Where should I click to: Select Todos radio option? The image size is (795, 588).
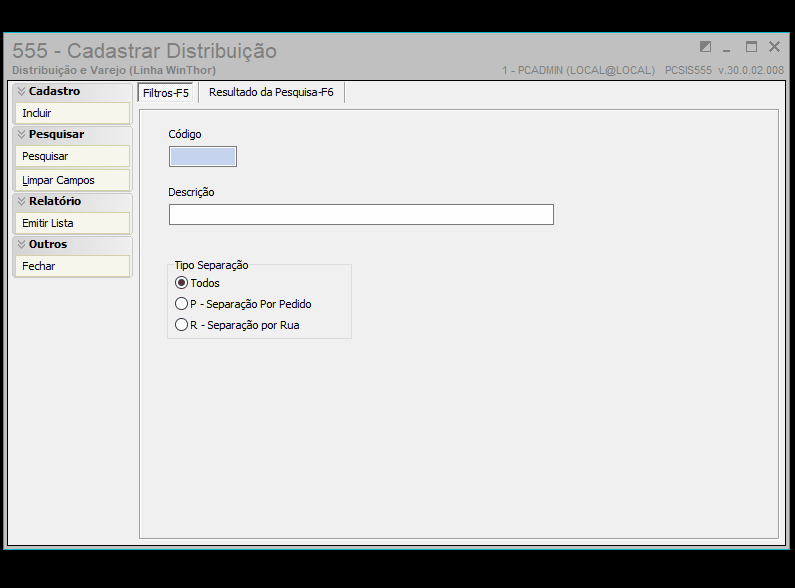(197, 283)
